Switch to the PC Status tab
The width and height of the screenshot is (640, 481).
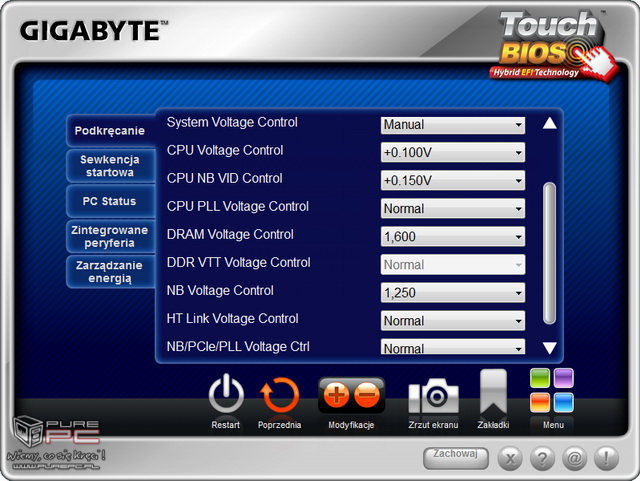tap(109, 201)
